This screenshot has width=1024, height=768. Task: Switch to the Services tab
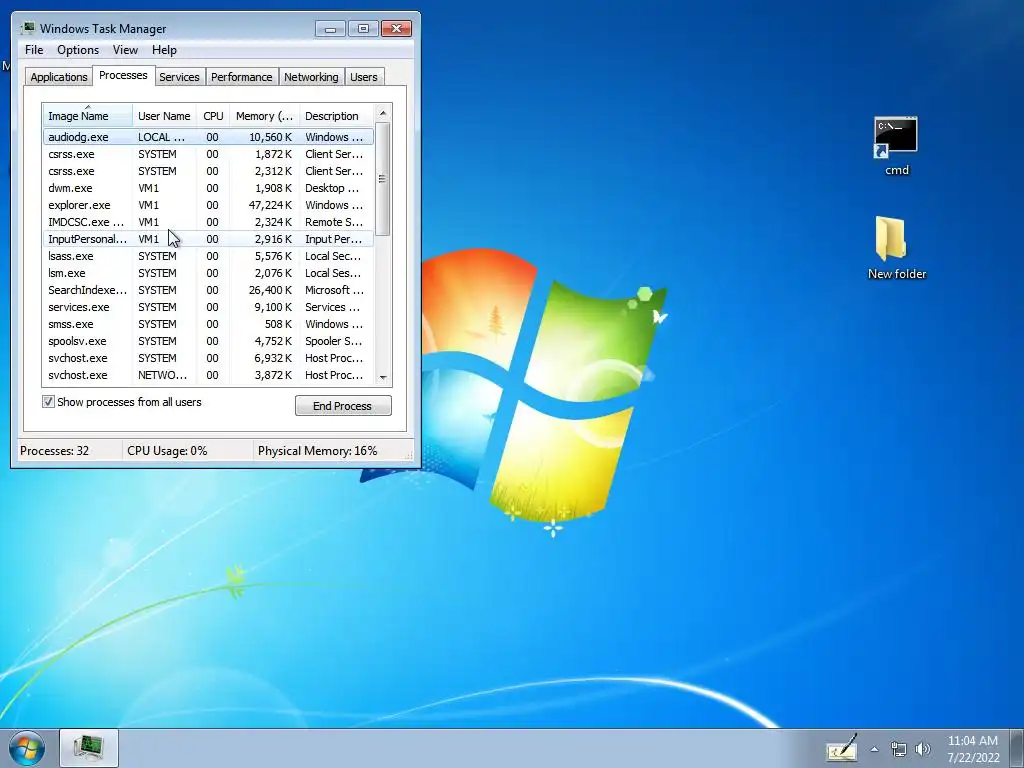(179, 76)
